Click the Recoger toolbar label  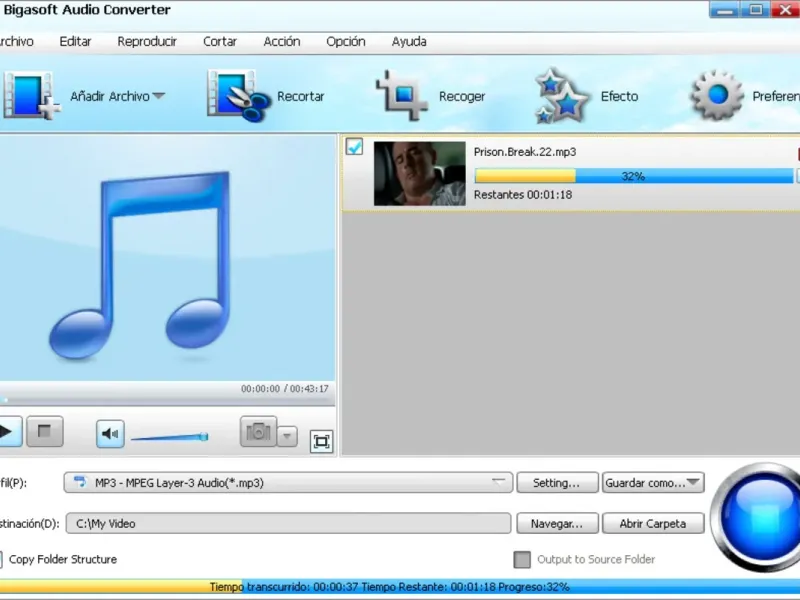click(x=462, y=96)
